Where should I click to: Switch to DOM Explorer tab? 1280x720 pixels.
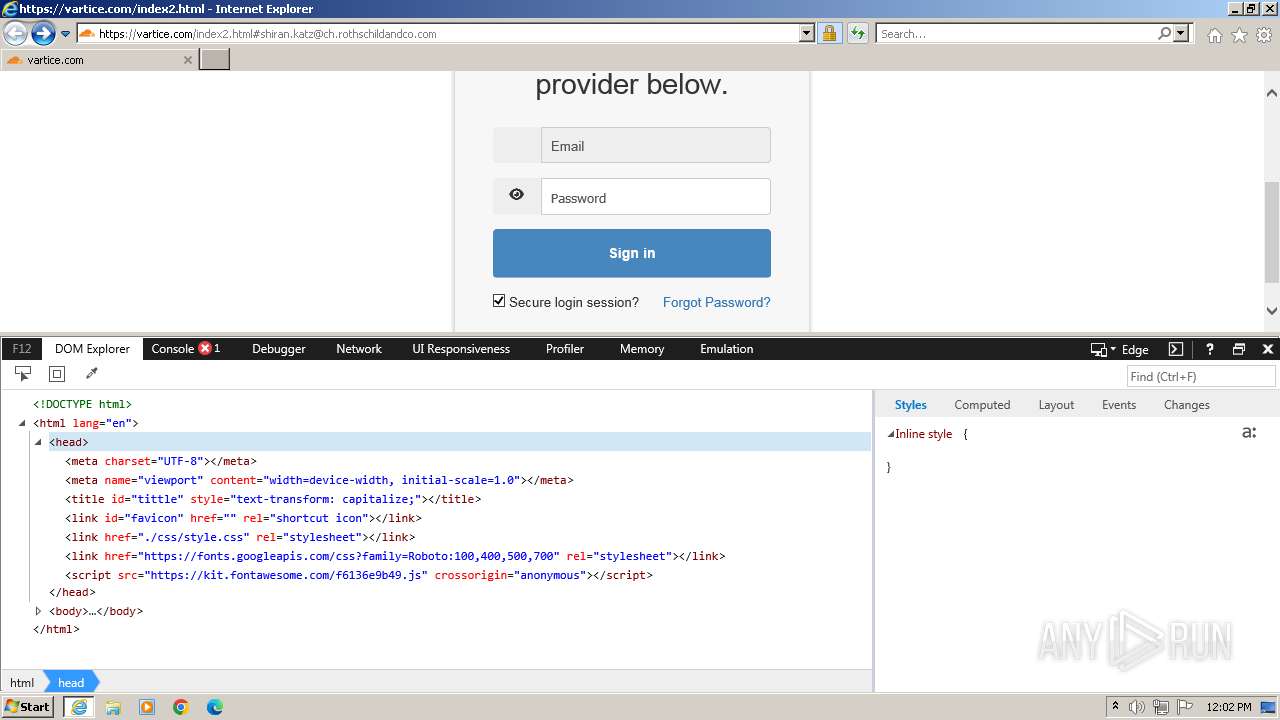click(92, 349)
